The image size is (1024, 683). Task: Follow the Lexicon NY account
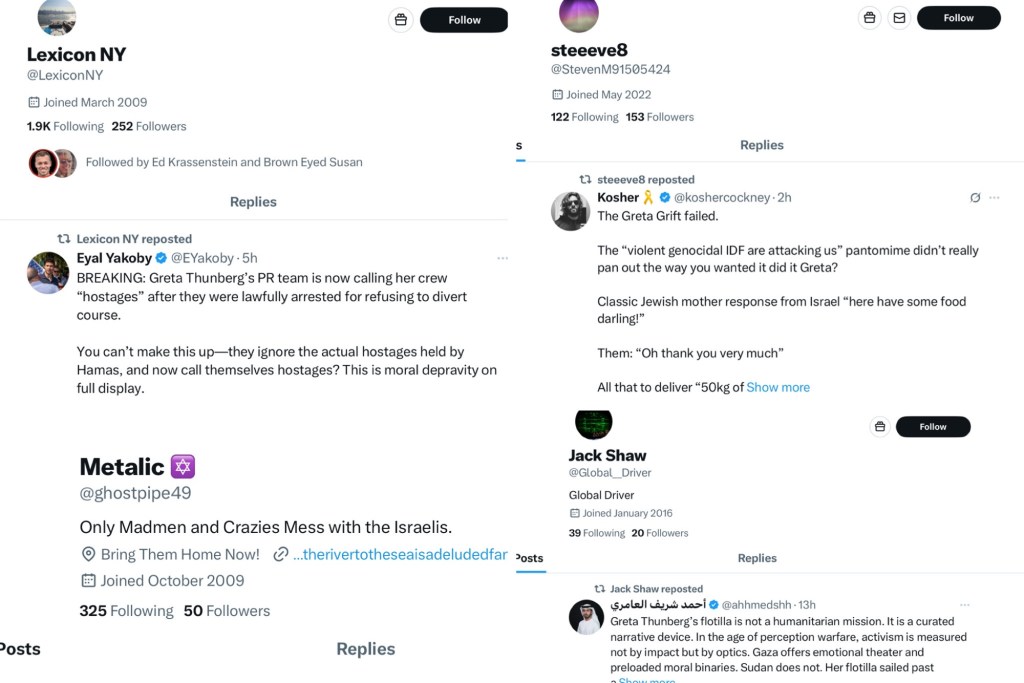(464, 20)
